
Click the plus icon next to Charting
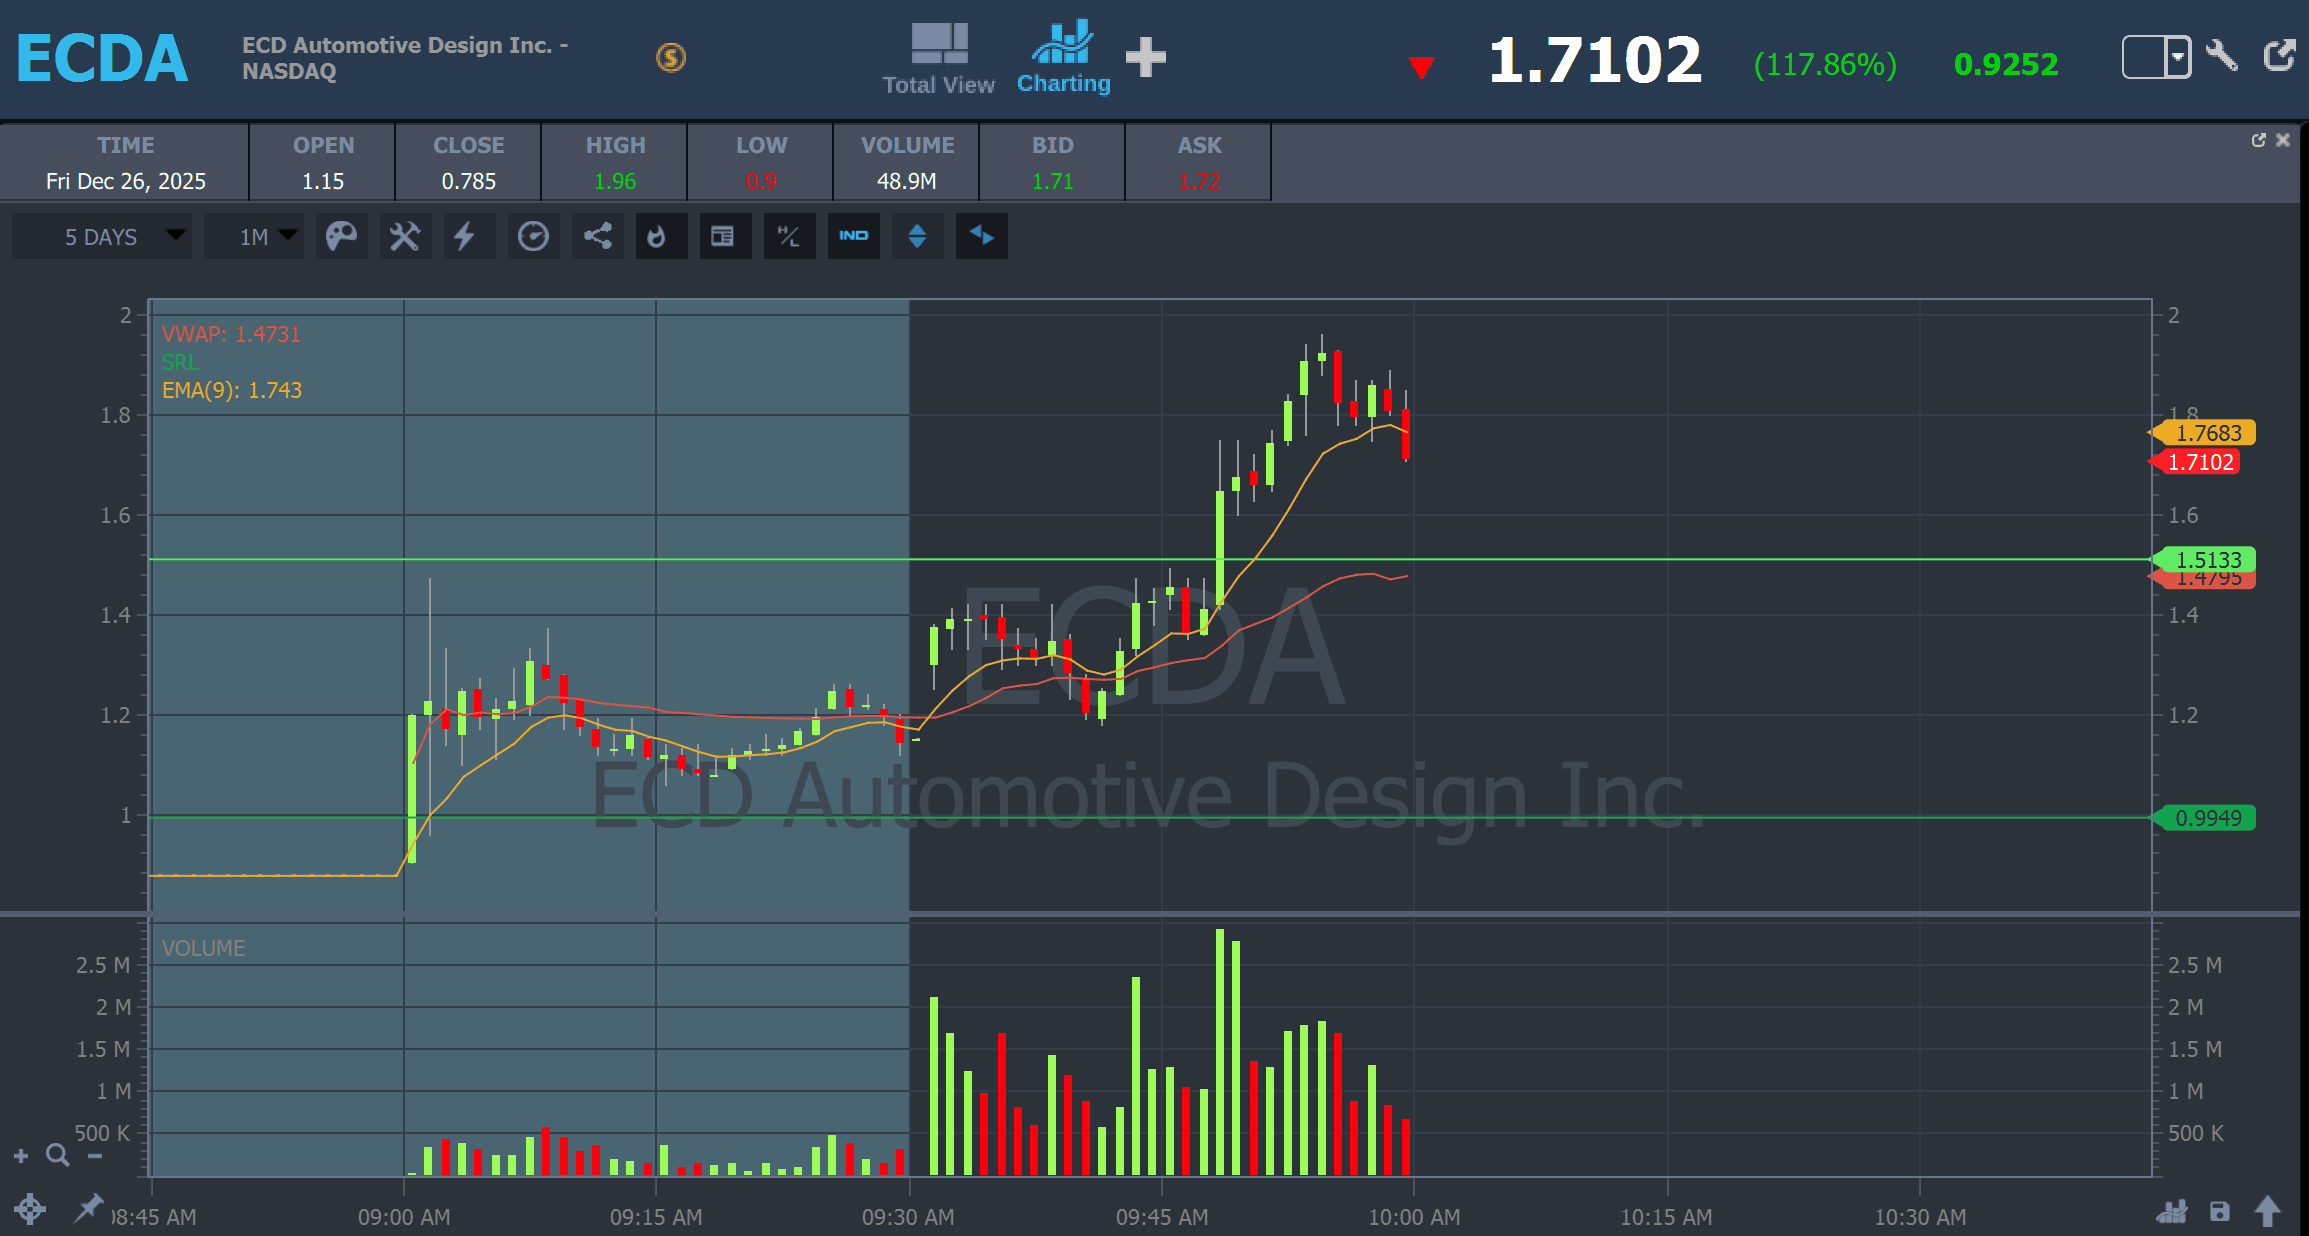(x=1145, y=58)
